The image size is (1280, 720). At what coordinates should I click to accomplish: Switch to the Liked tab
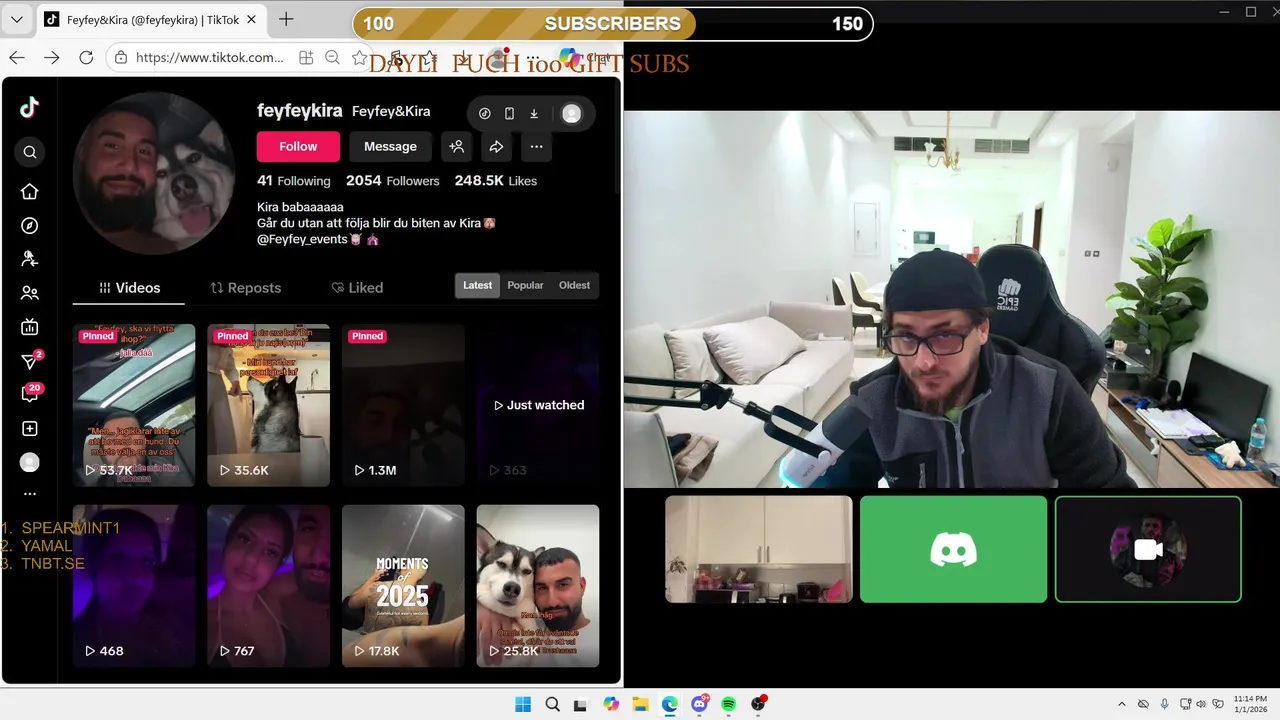coord(357,288)
